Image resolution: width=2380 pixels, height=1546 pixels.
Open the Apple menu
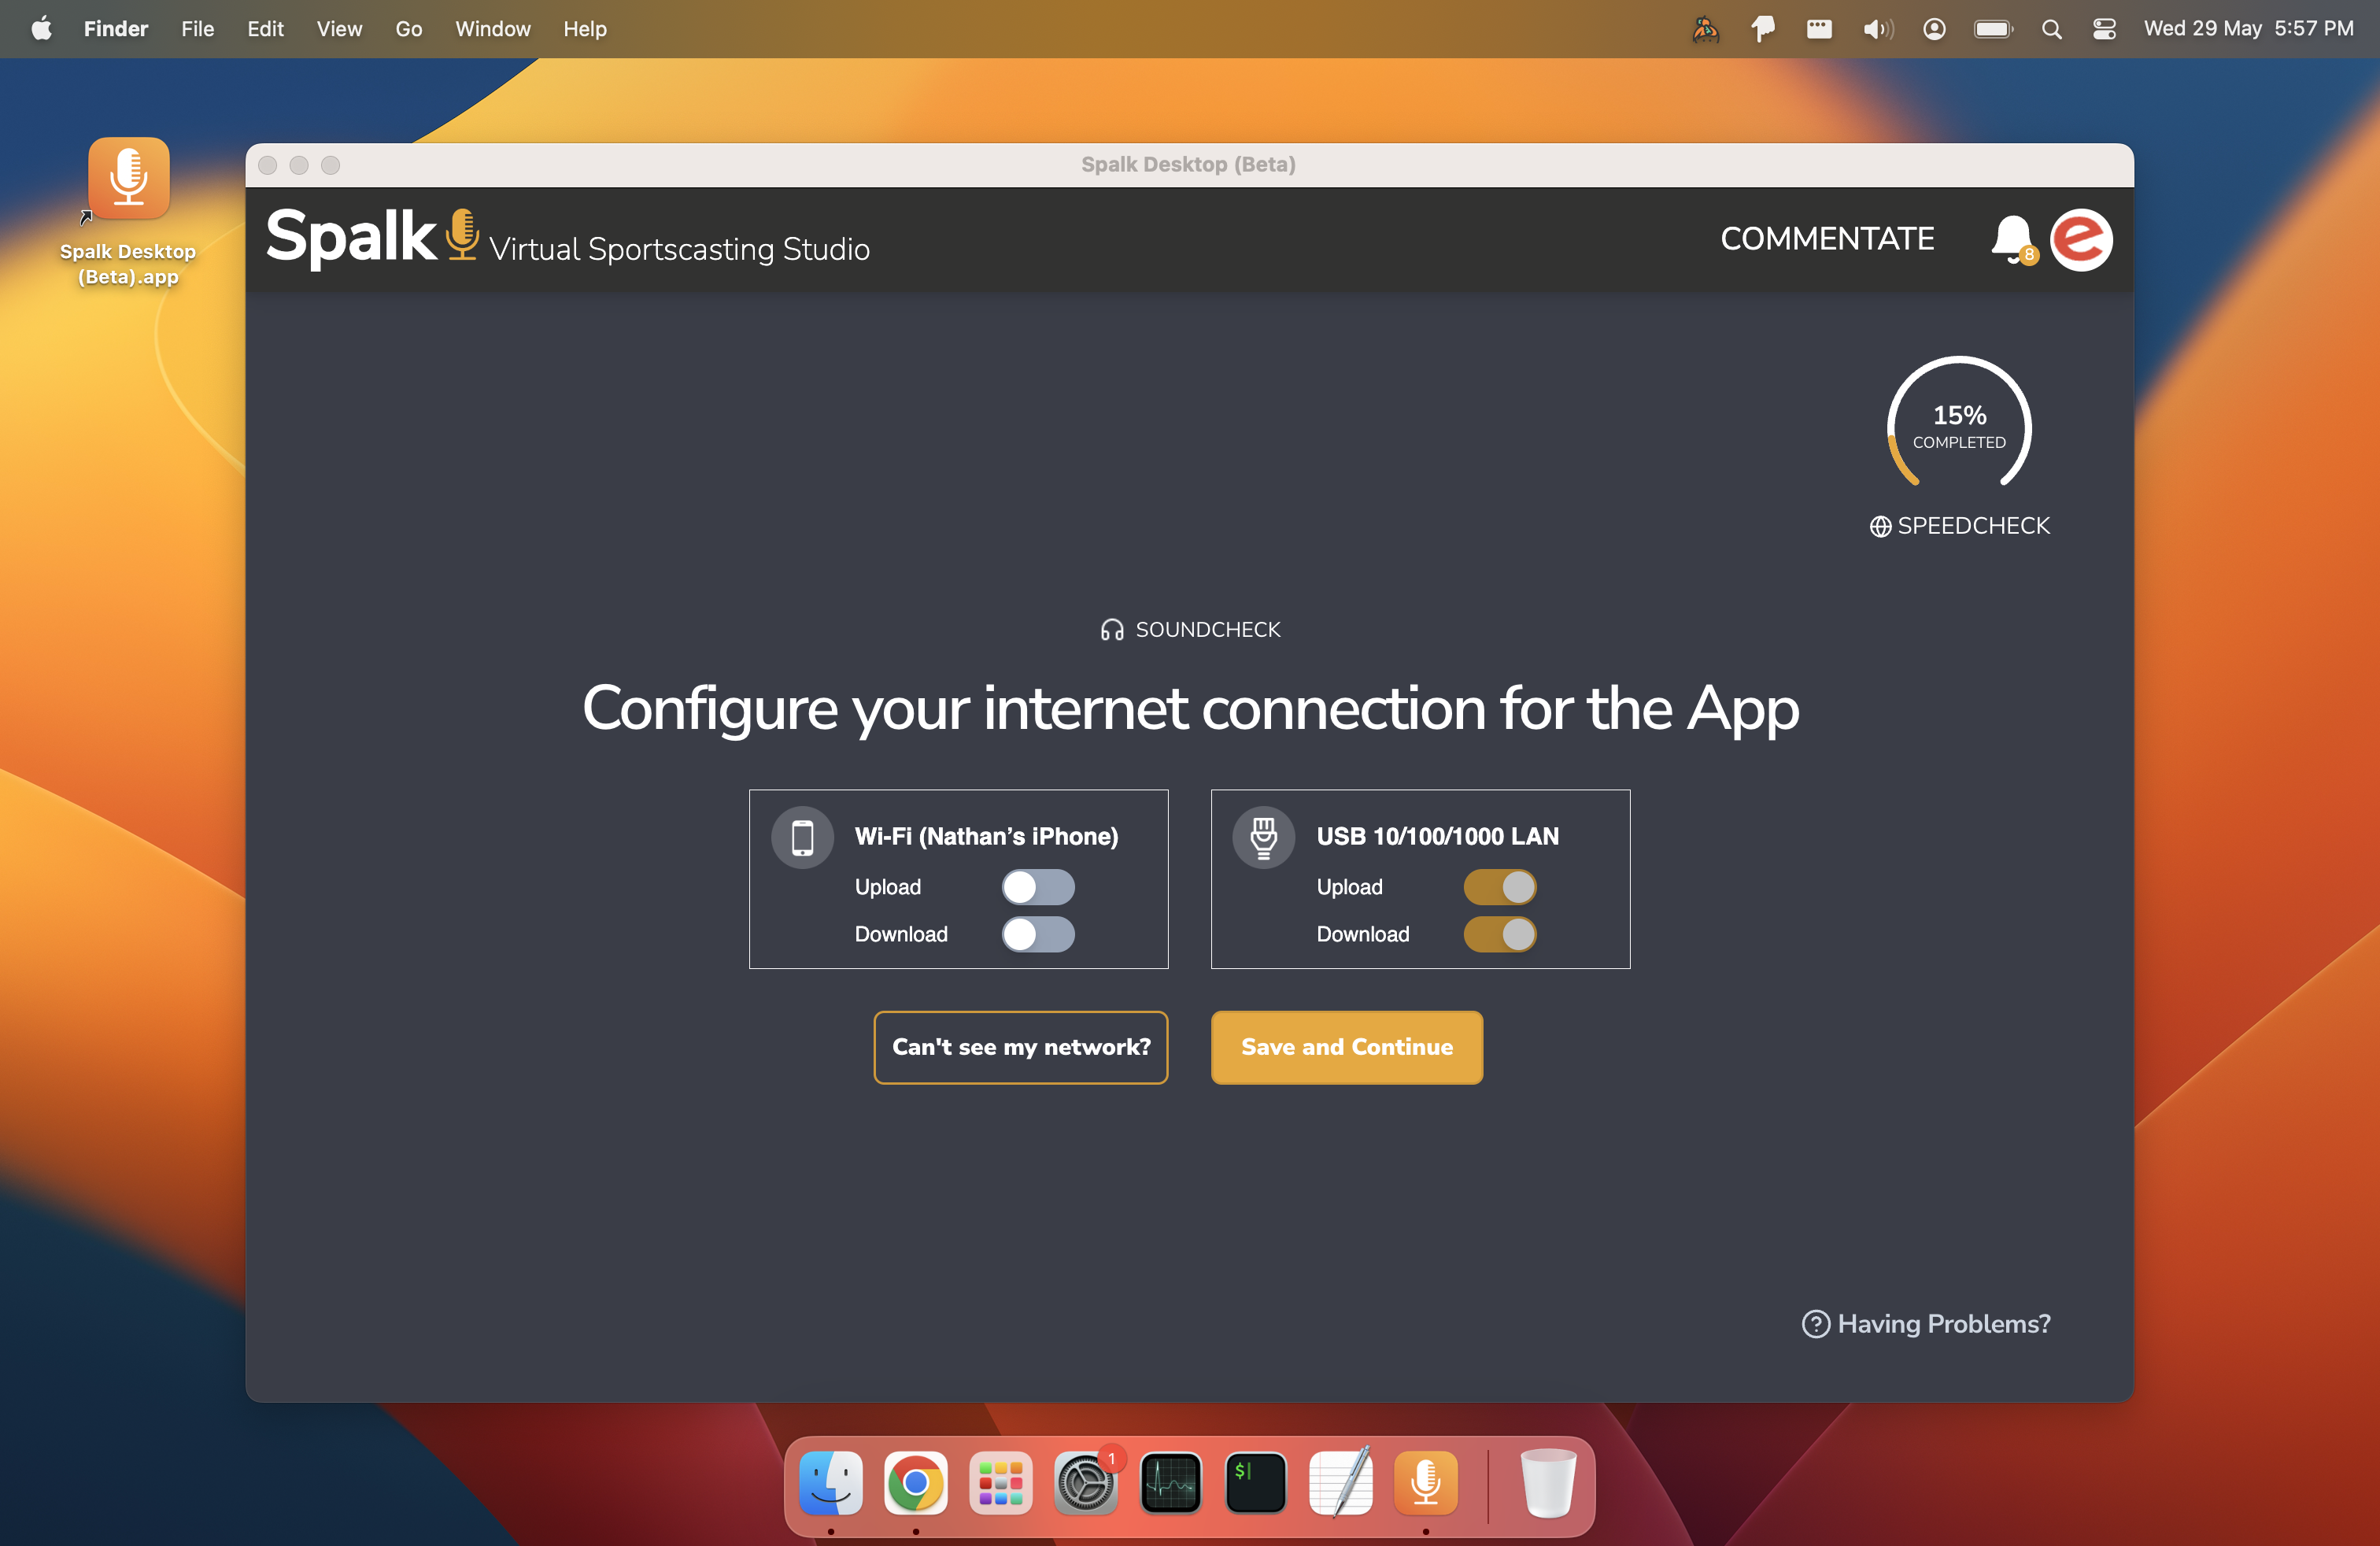(41, 29)
